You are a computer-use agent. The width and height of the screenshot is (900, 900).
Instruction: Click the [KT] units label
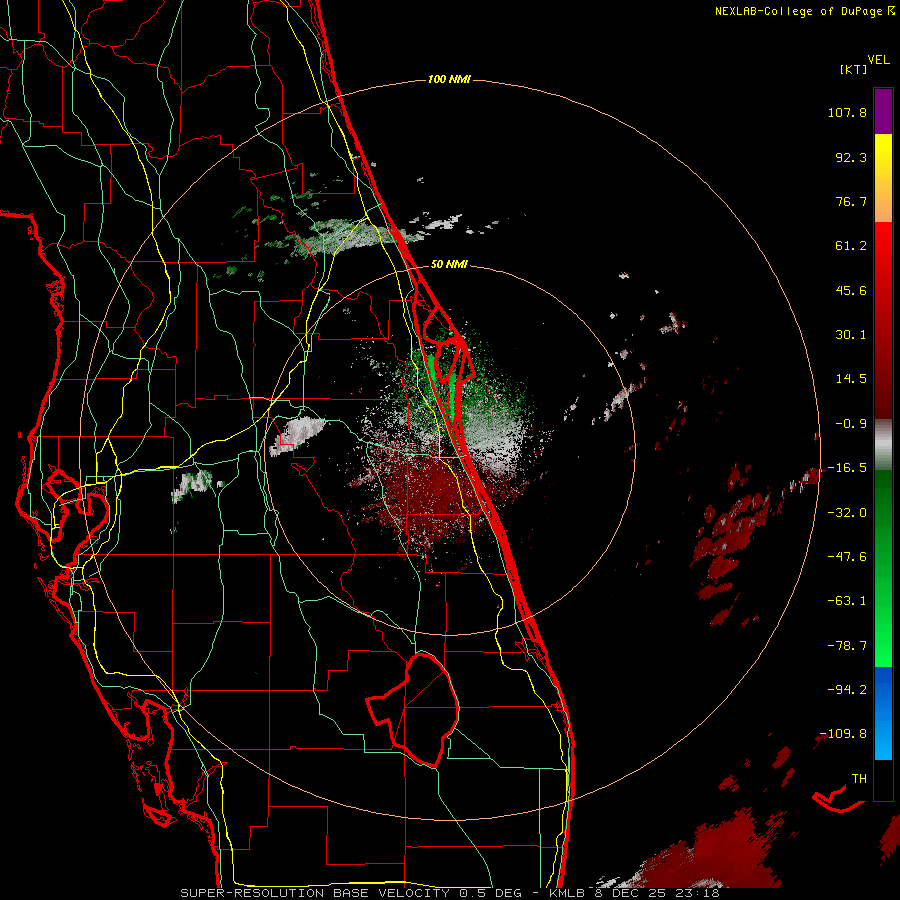854,69
